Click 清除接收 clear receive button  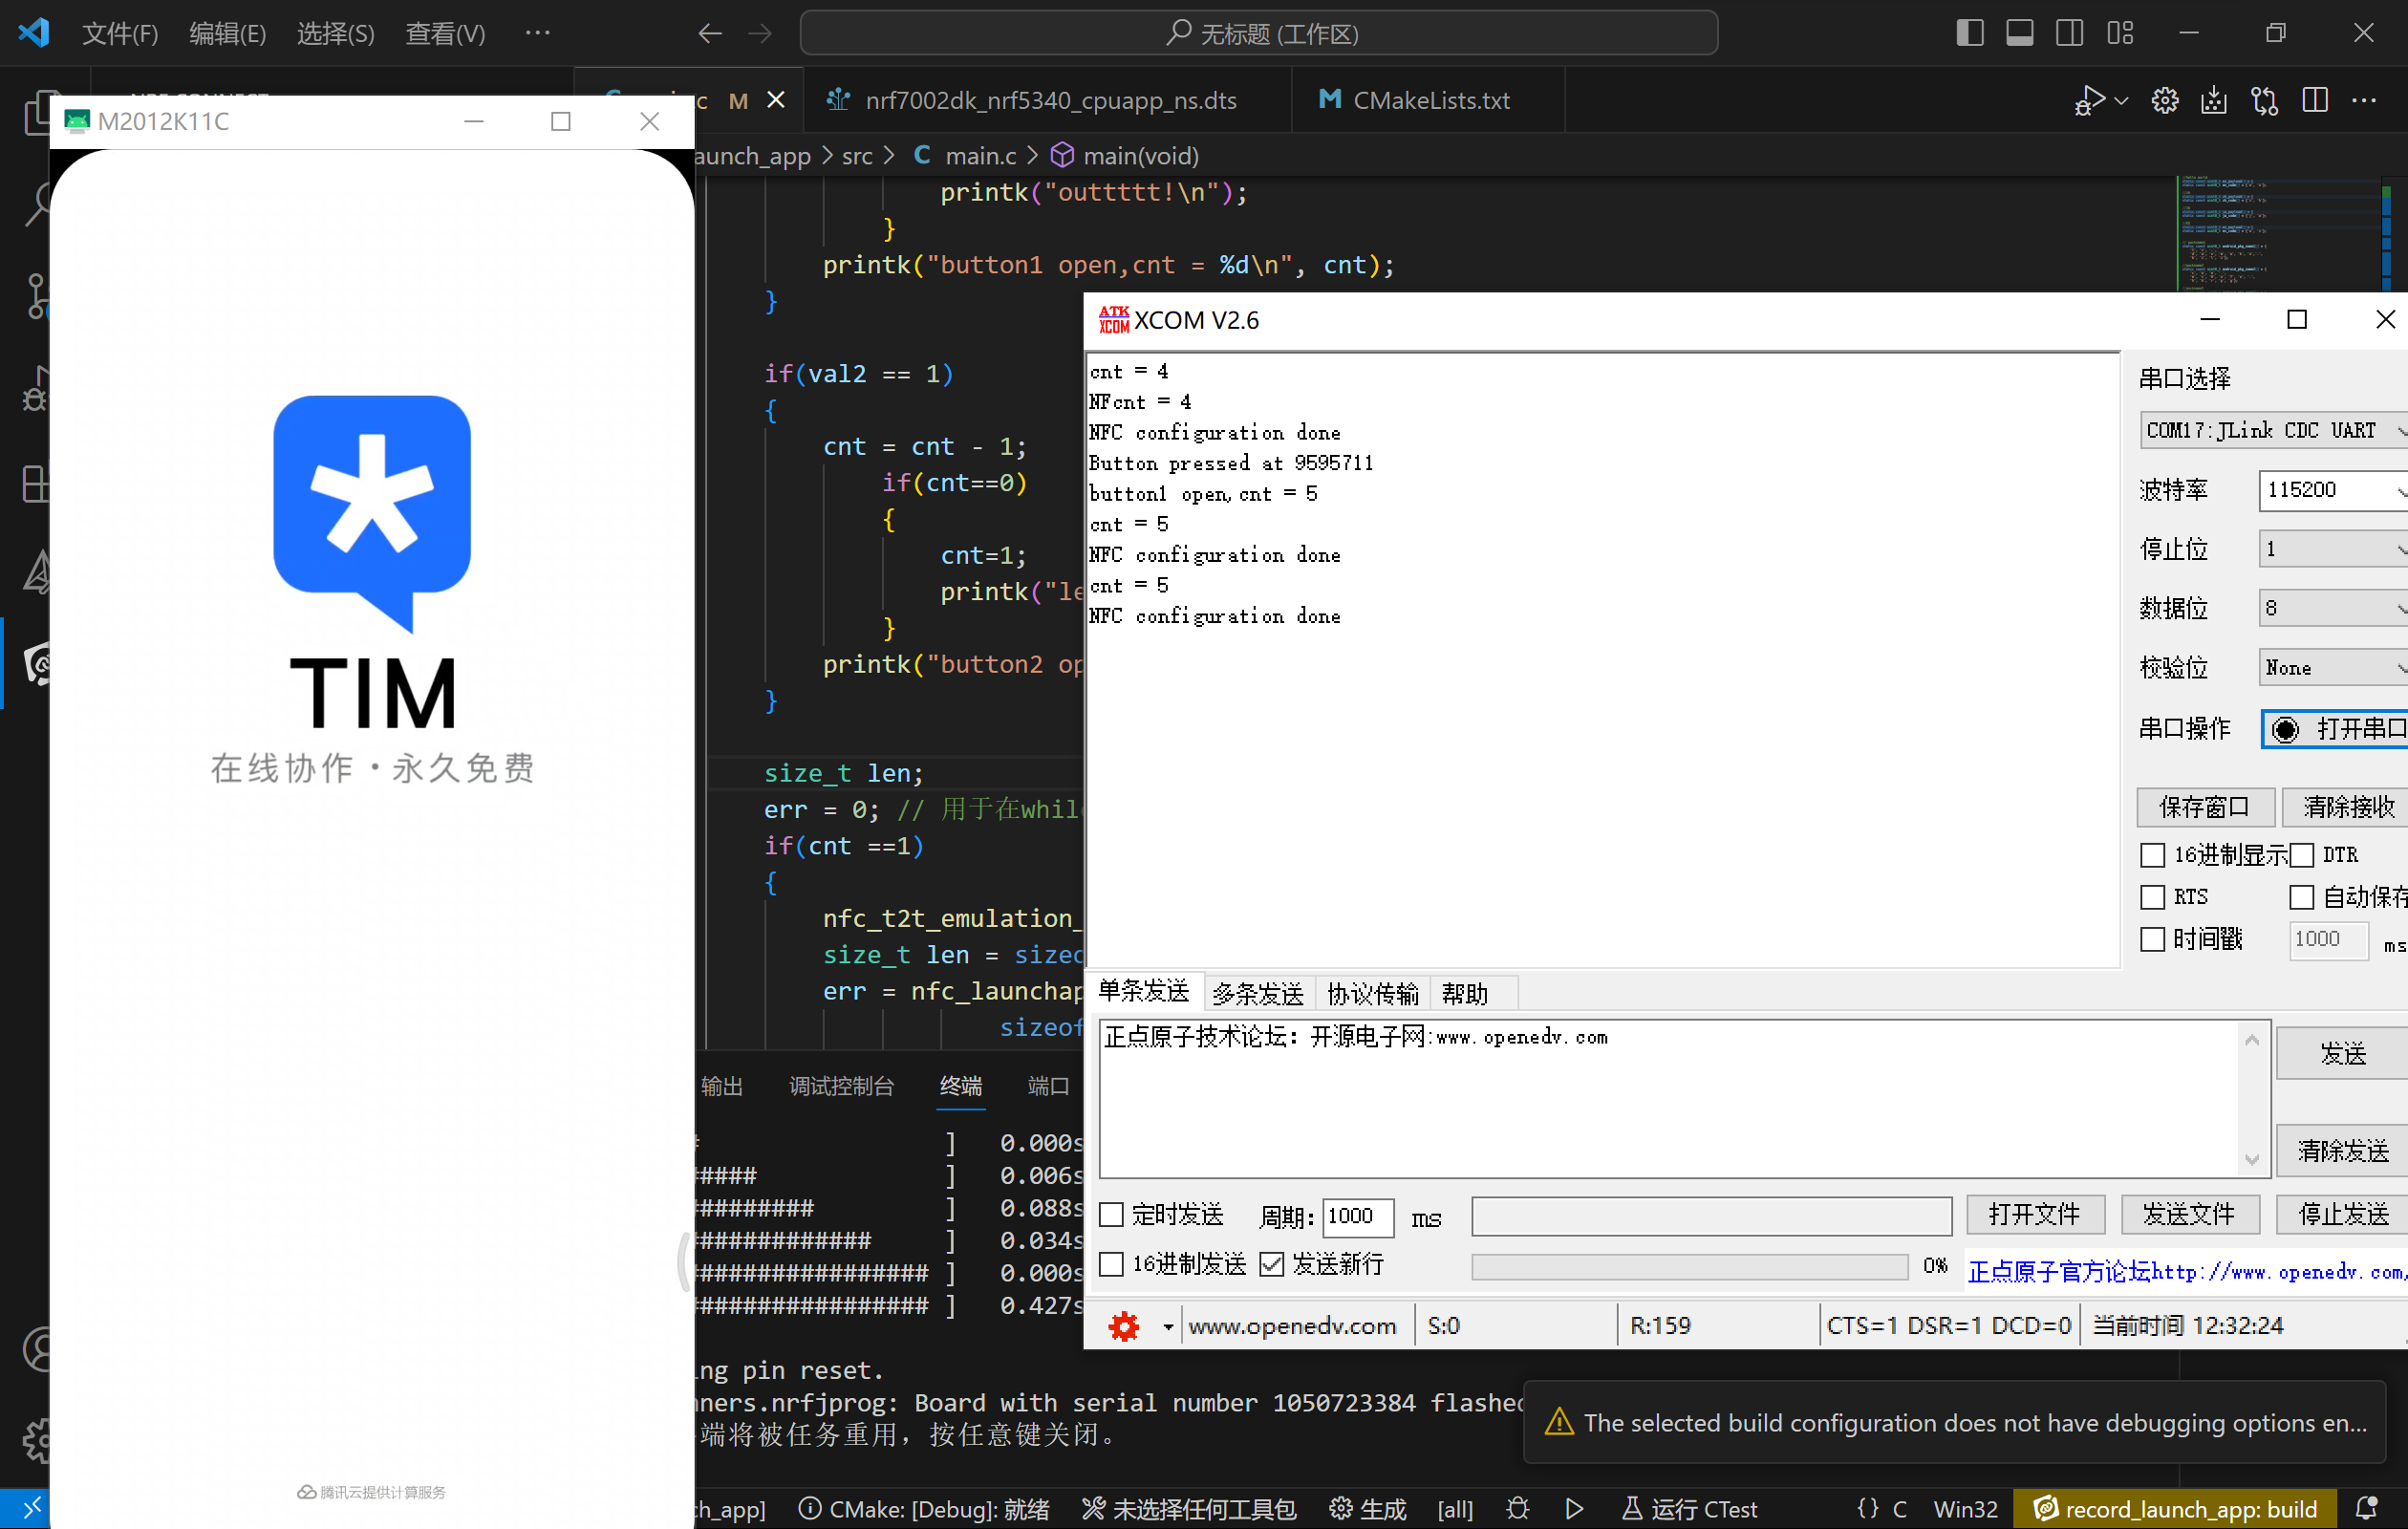[x=2346, y=807]
